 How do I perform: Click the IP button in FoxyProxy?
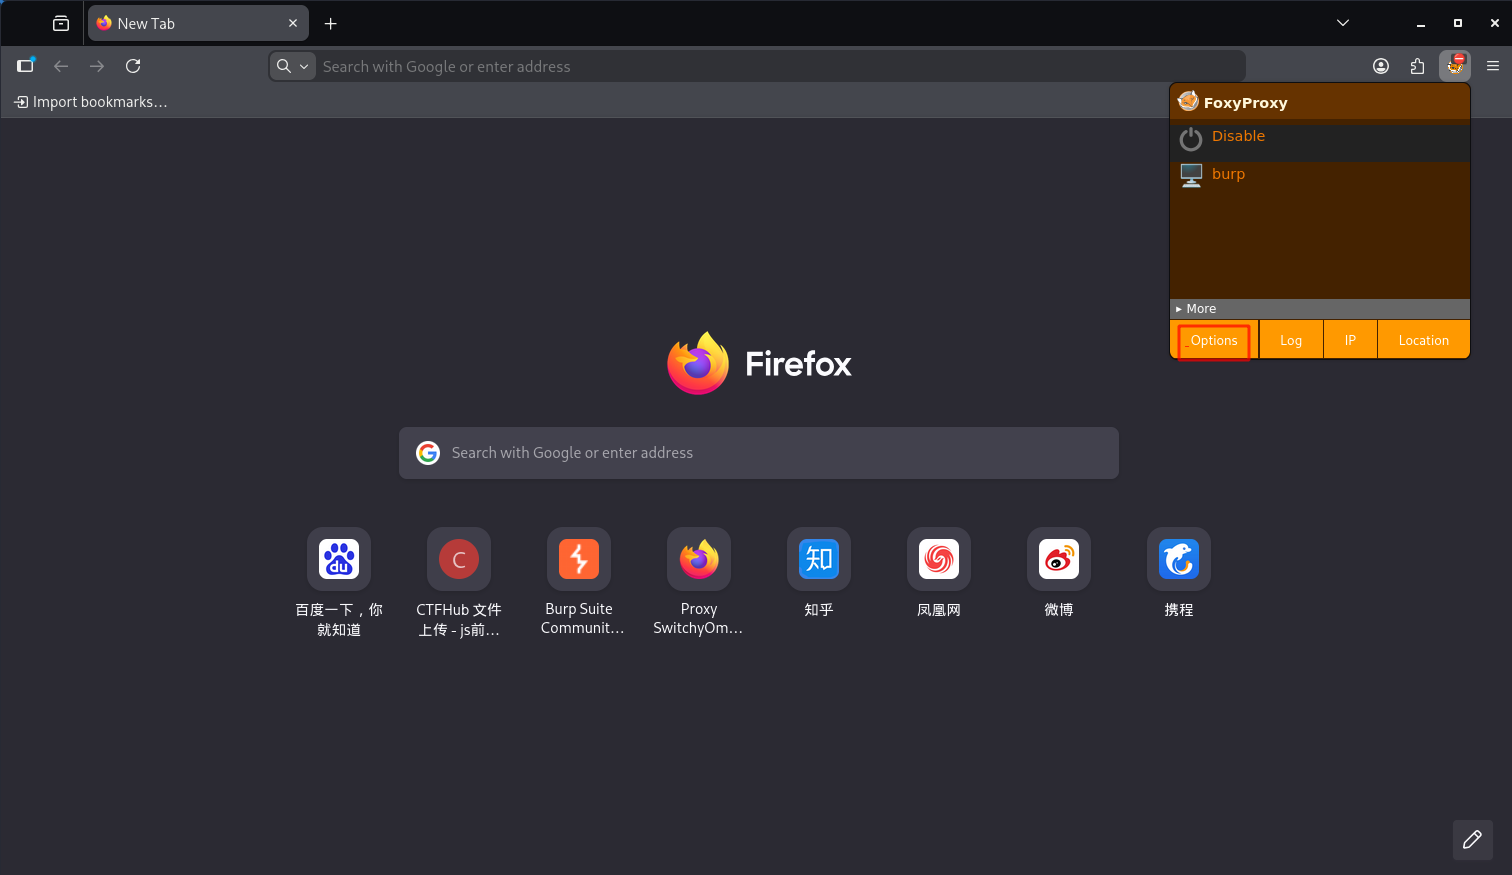[1350, 341]
